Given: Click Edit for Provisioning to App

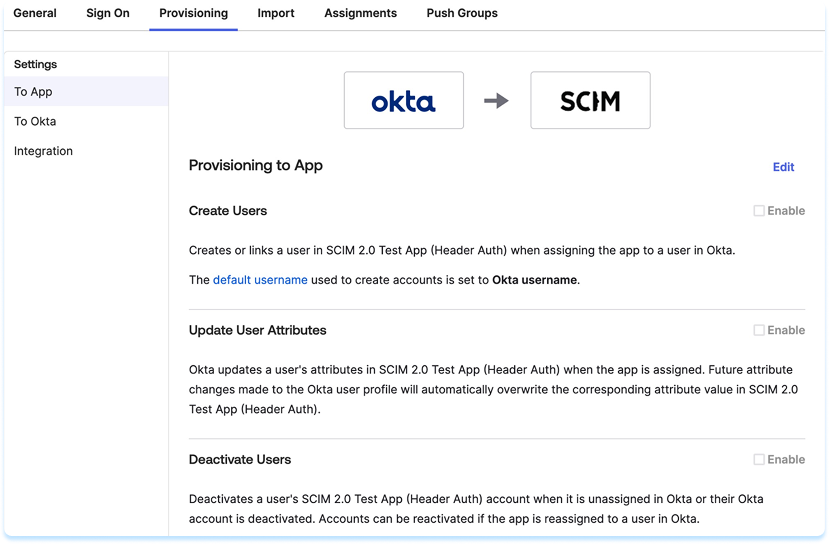Looking at the screenshot, I should (783, 167).
